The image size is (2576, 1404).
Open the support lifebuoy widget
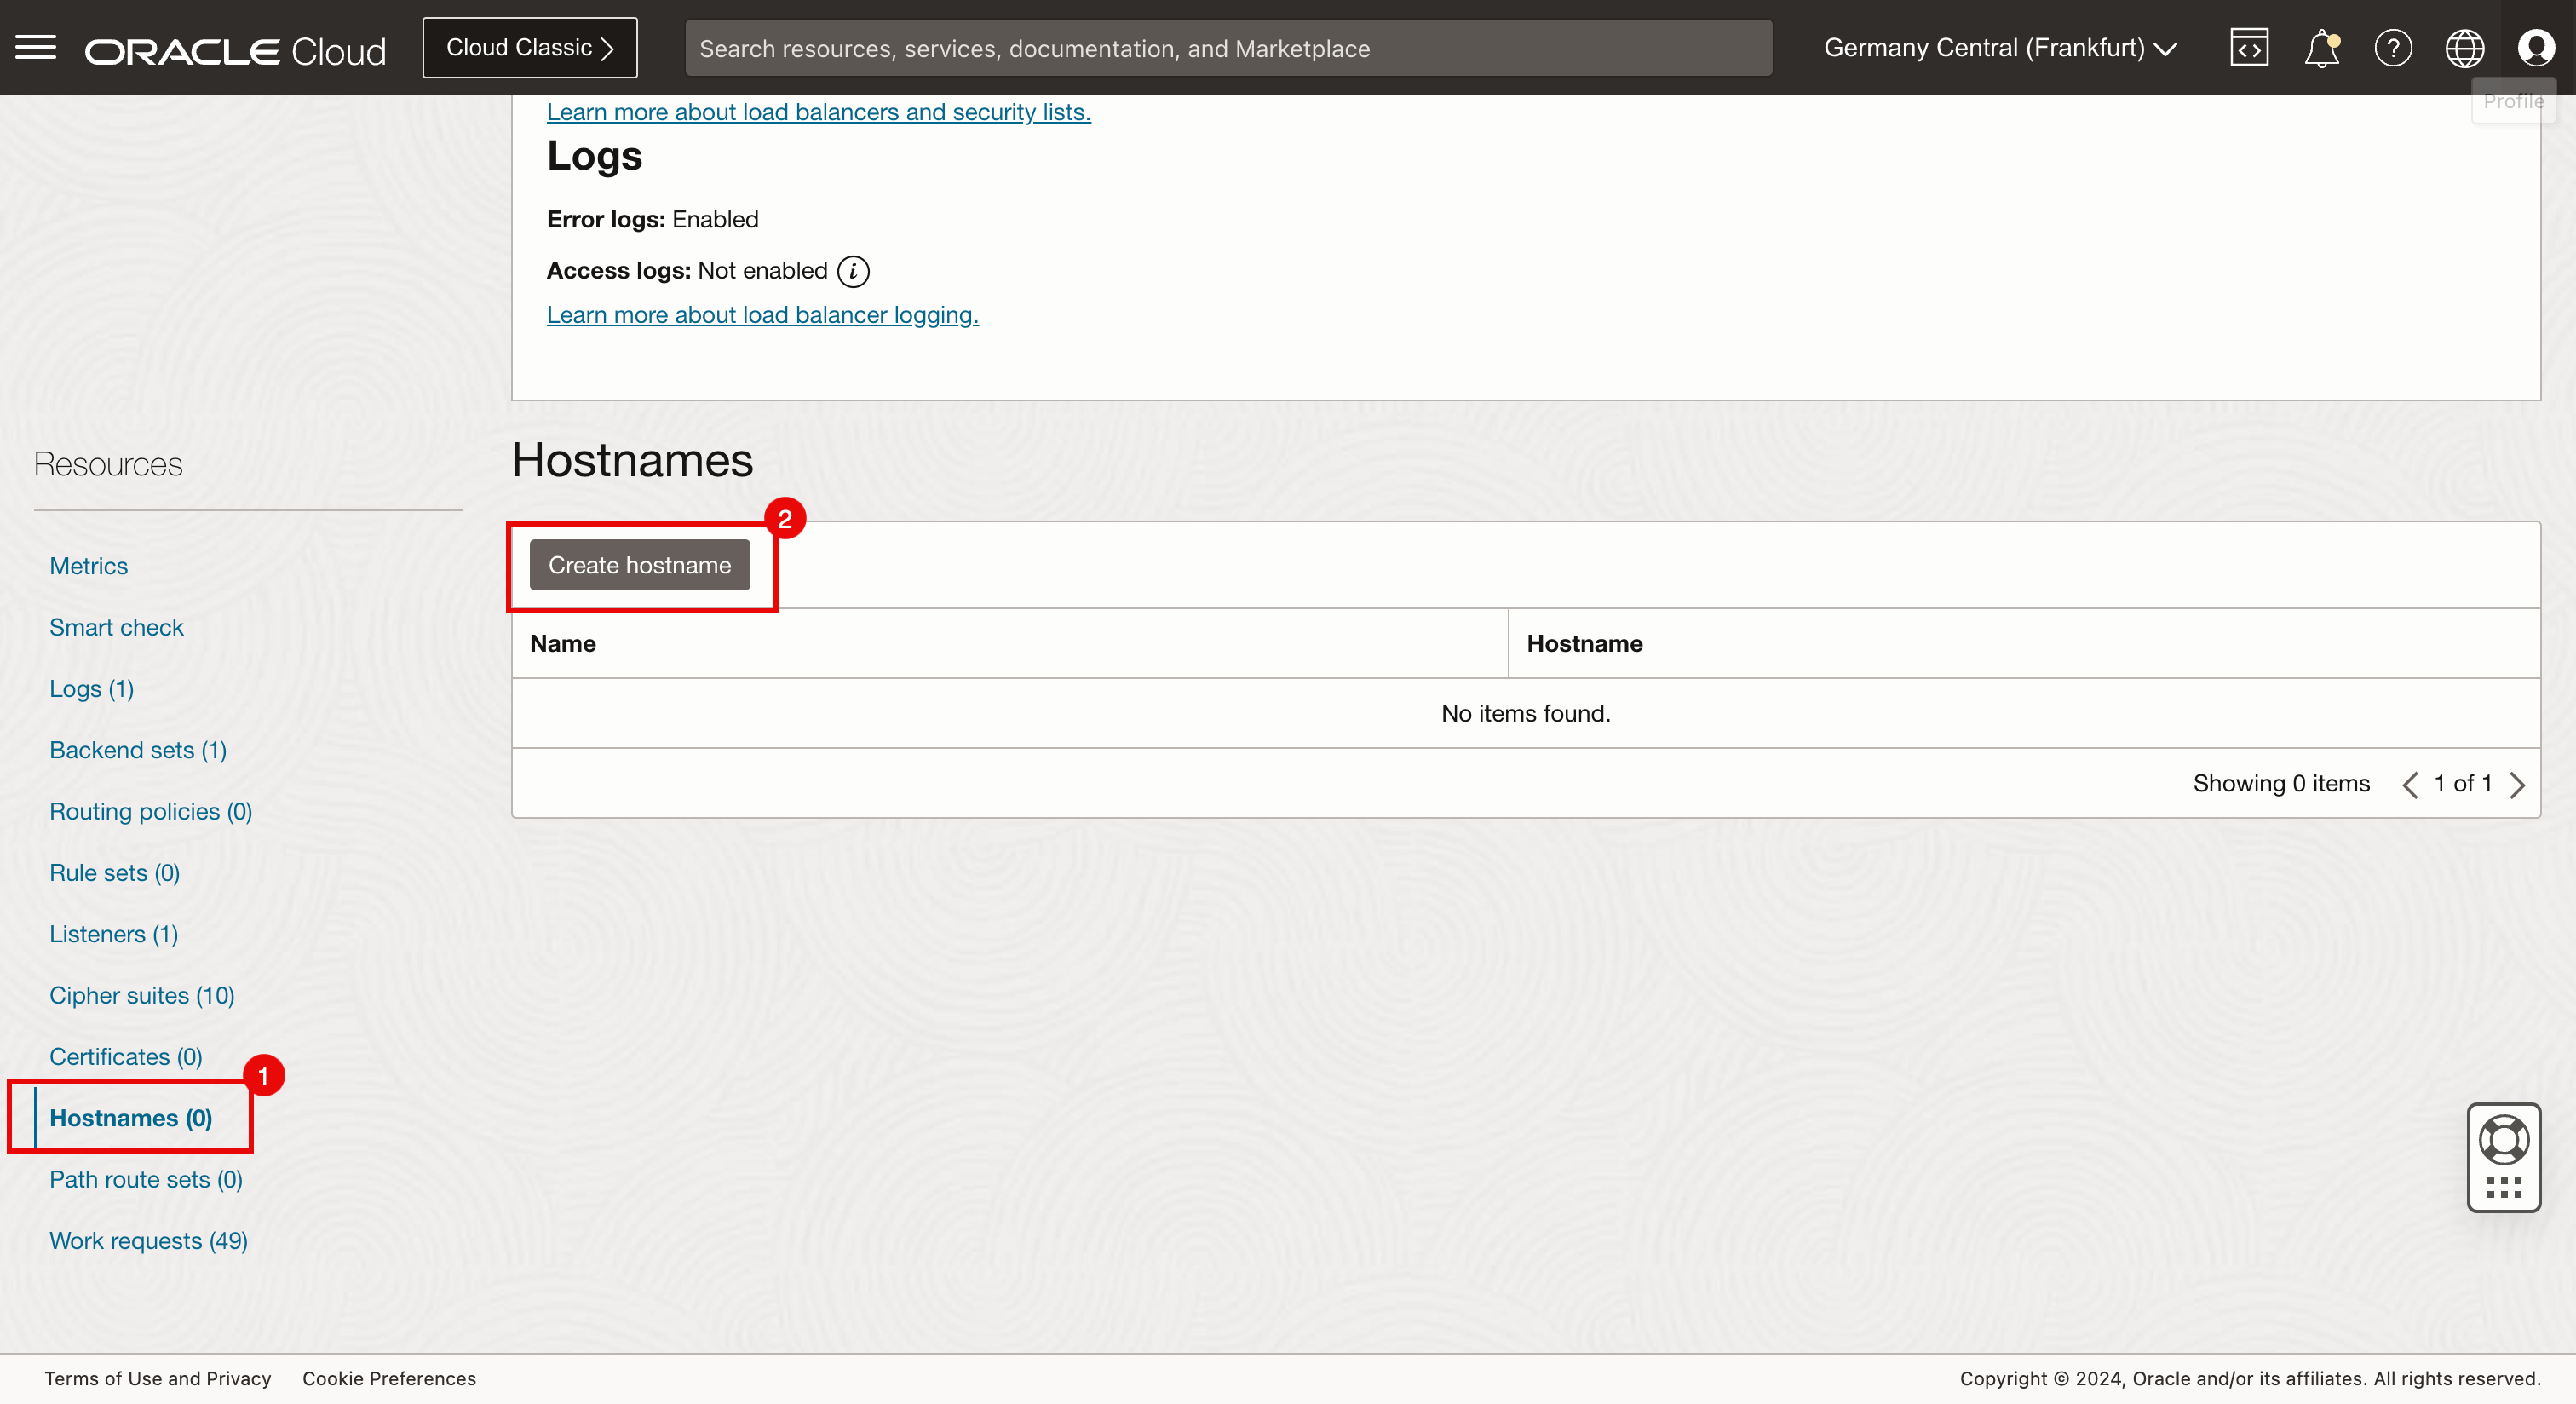point(2504,1141)
